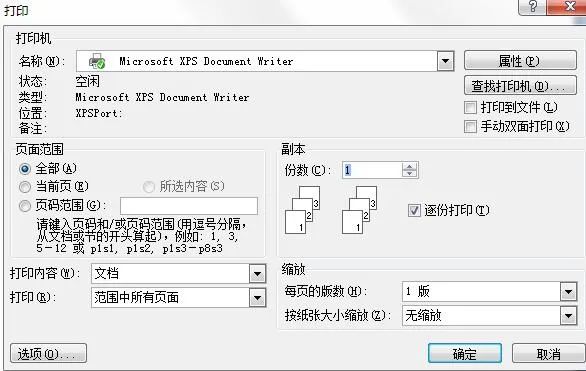Open the 打印 range pages dropdown arrow
This screenshot has width=586, height=371.
[x=257, y=298]
